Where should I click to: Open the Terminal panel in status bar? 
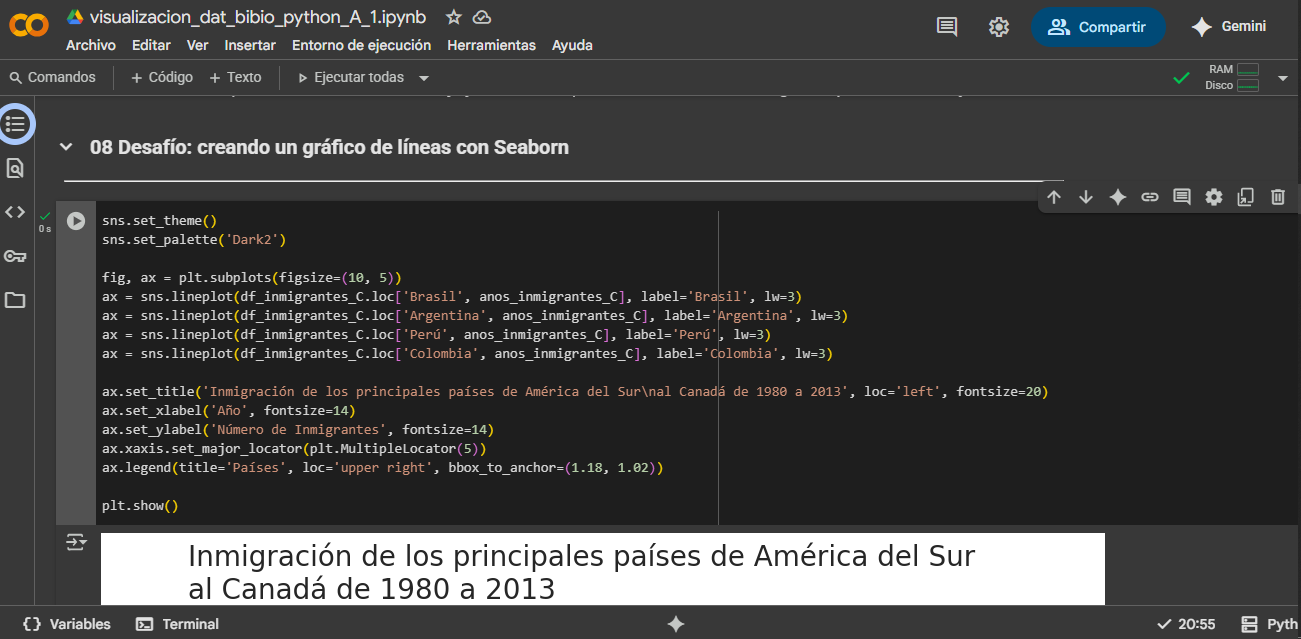tap(177, 624)
